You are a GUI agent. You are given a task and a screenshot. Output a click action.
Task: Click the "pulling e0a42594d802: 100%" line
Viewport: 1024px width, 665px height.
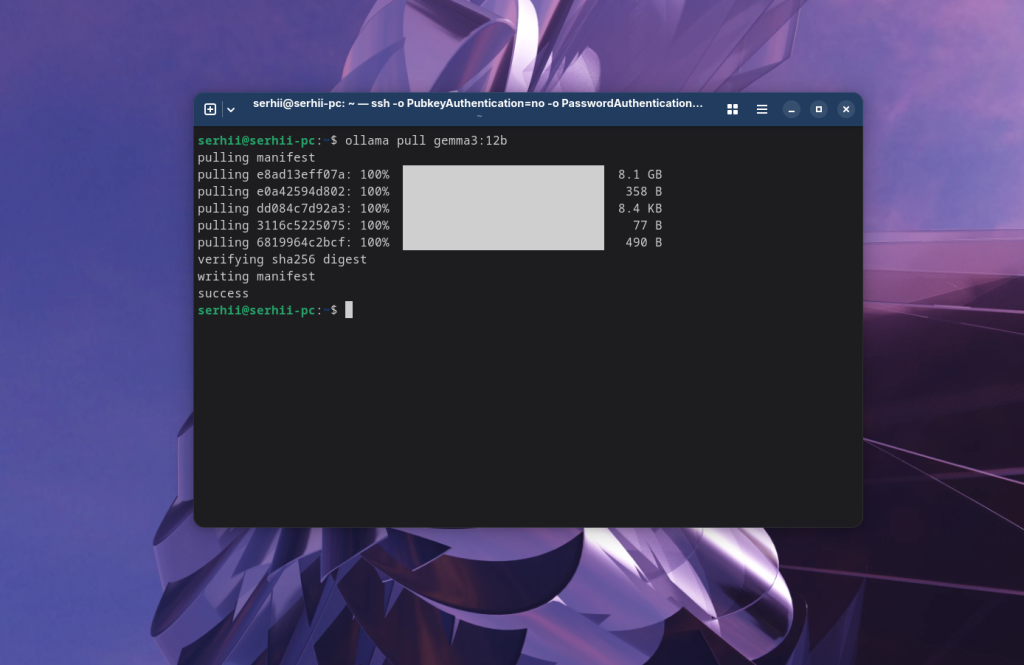coord(293,191)
